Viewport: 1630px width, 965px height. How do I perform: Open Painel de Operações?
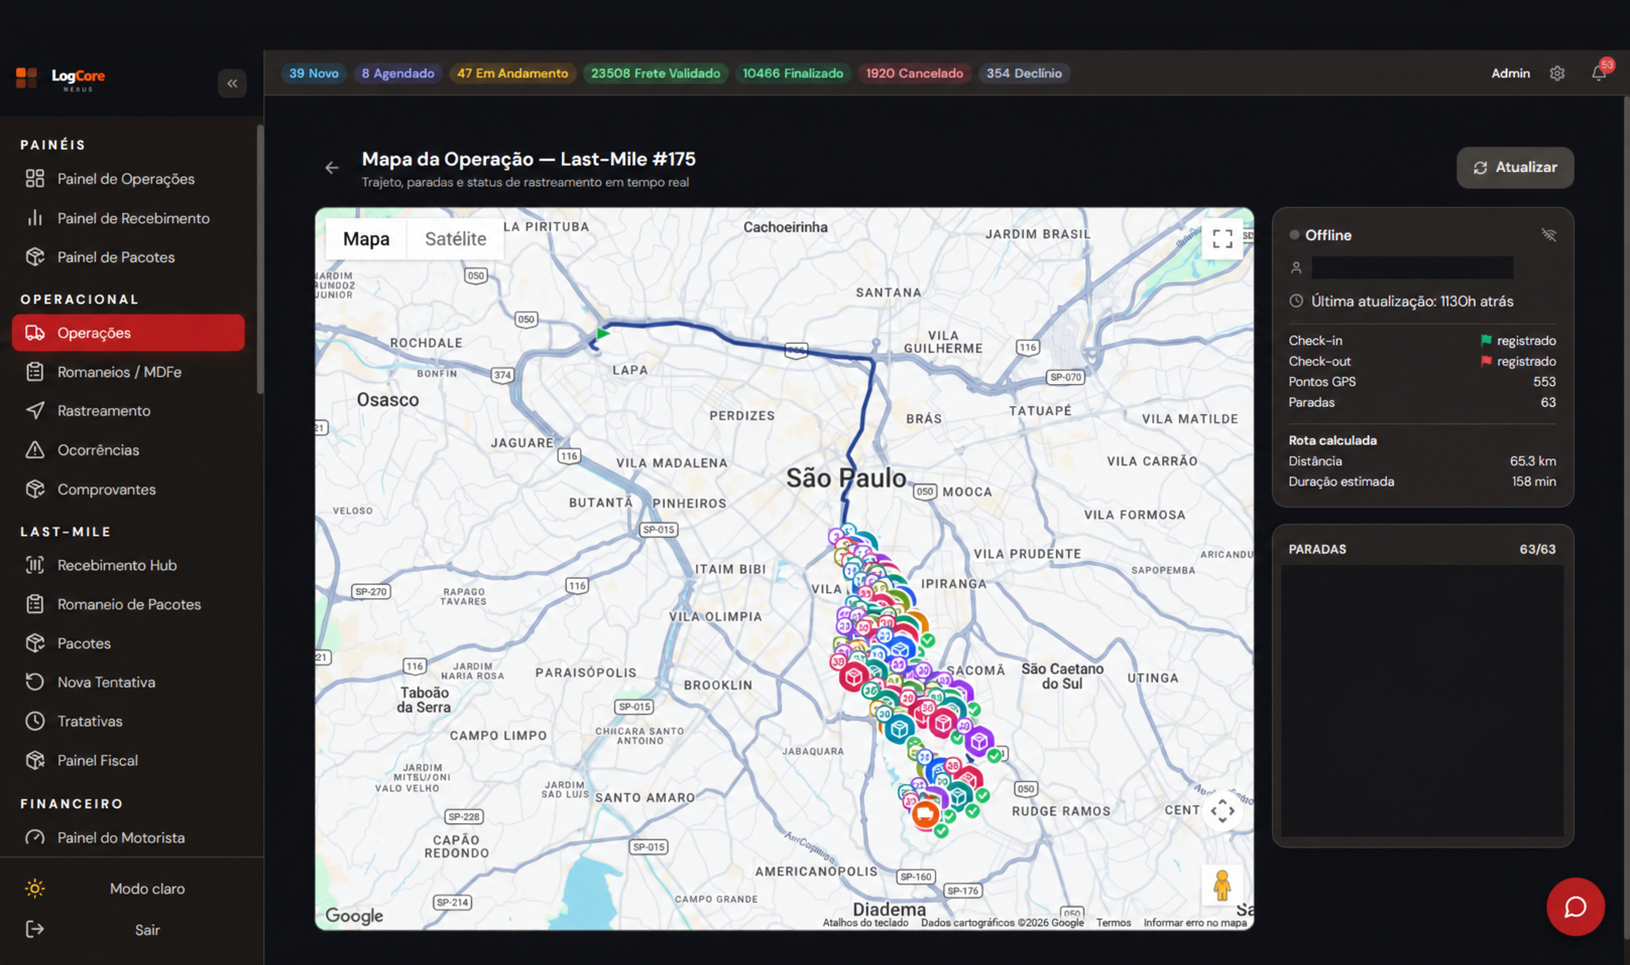pos(128,179)
